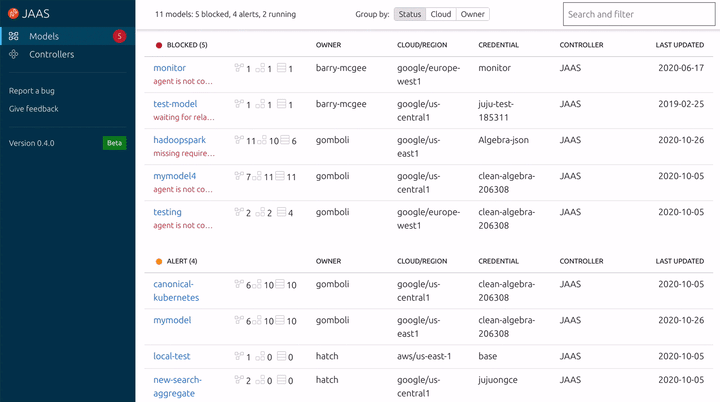Click the '2019-02-25' last updated date
Image resolution: width=720 pixels, height=402 pixels.
click(681, 104)
